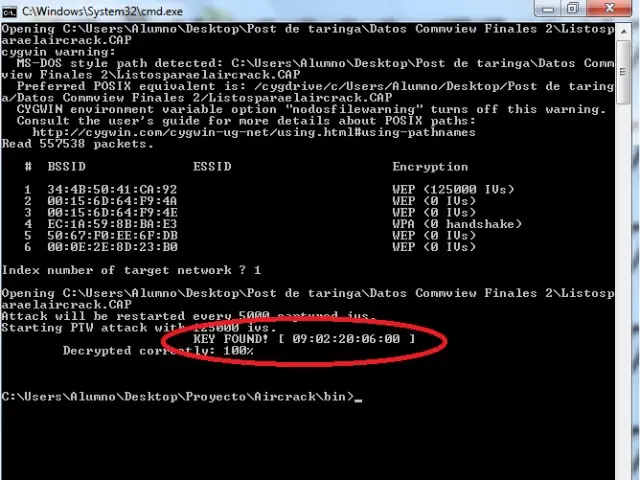Image resolution: width=640 pixels, height=480 pixels.
Task: Click the line Read 557538 packets.
Action: [78, 144]
